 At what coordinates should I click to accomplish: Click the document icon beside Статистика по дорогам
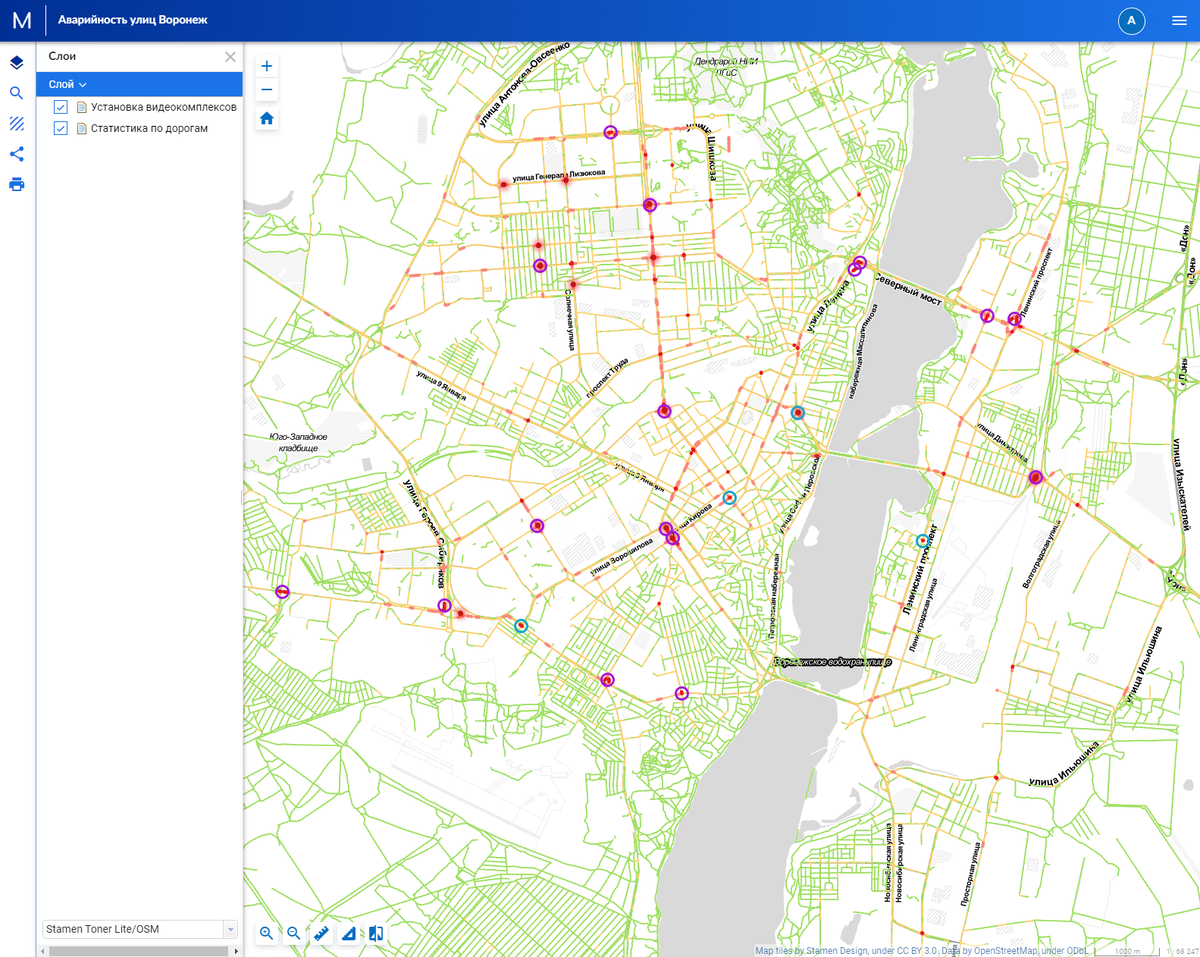click(x=82, y=128)
